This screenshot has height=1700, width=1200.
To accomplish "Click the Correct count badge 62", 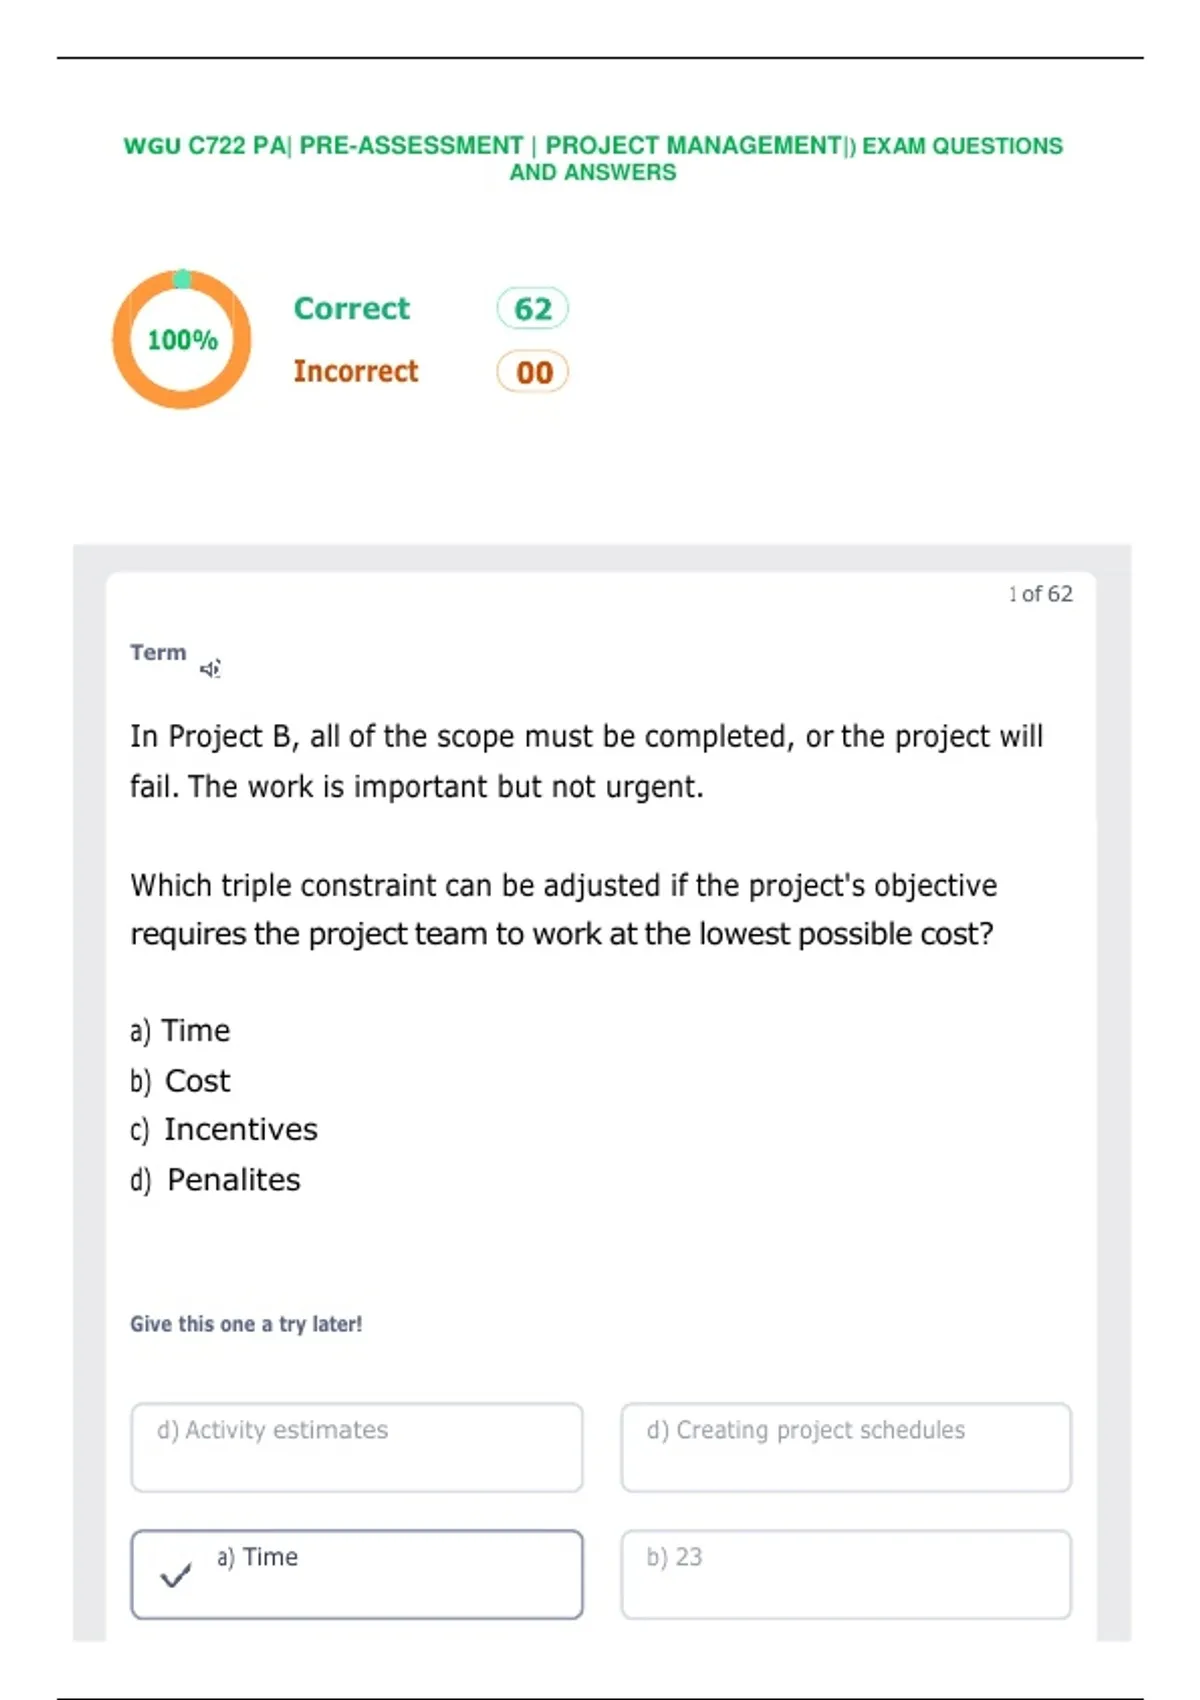I will point(533,308).
